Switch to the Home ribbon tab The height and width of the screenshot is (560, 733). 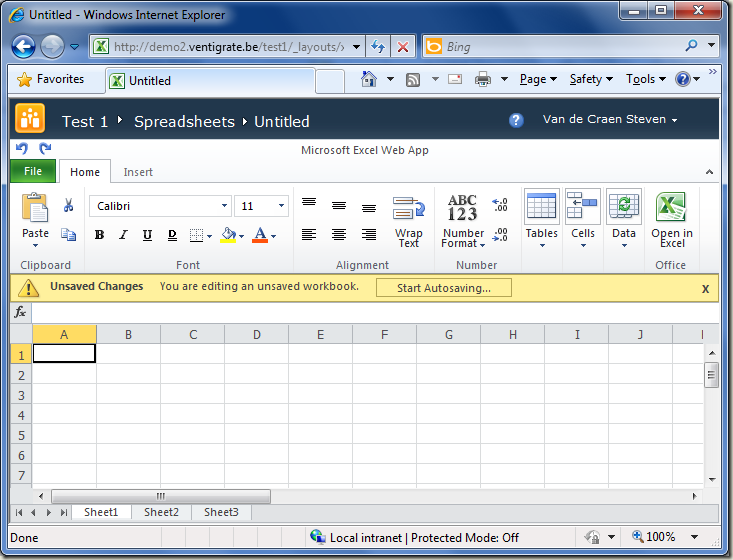coord(85,172)
